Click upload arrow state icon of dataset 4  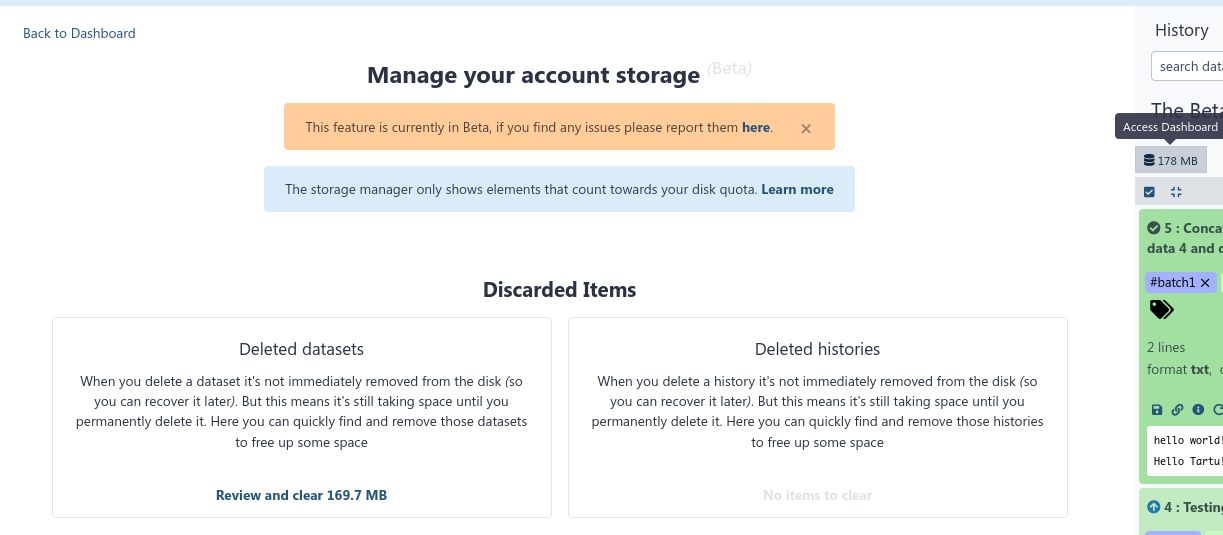coord(1153,507)
